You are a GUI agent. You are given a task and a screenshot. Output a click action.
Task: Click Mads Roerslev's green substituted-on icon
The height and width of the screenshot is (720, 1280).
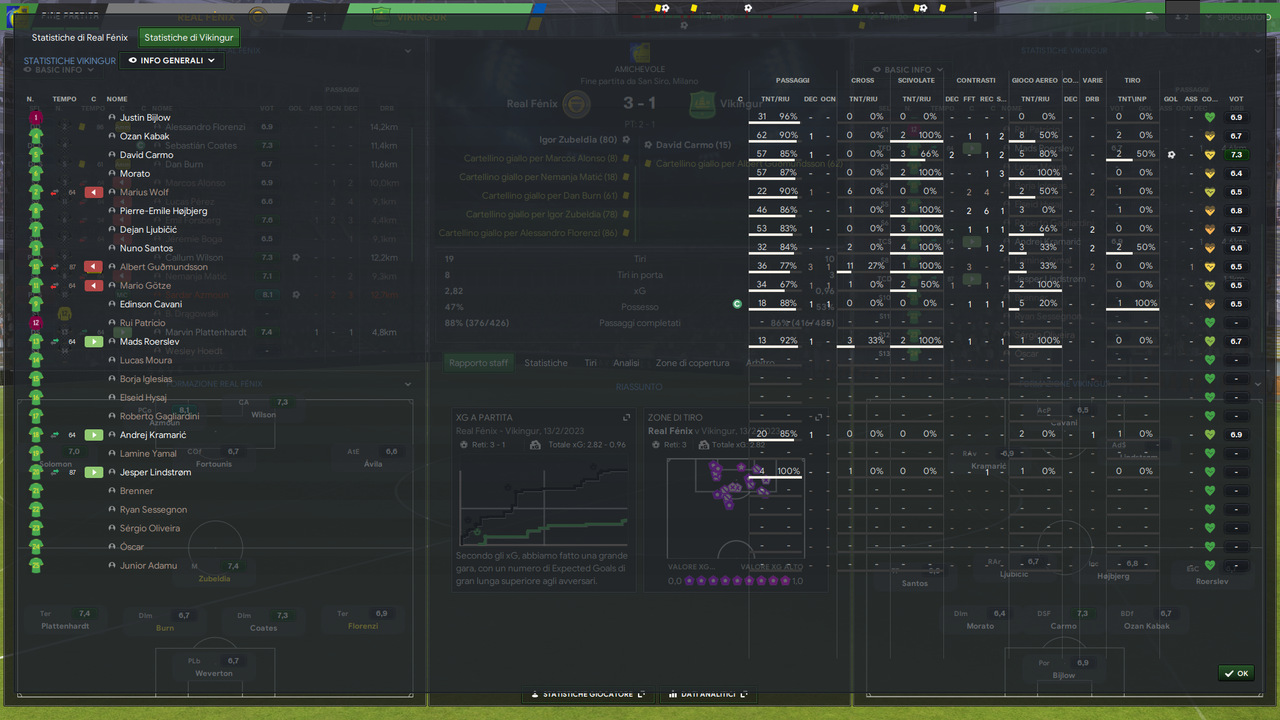pos(94,342)
